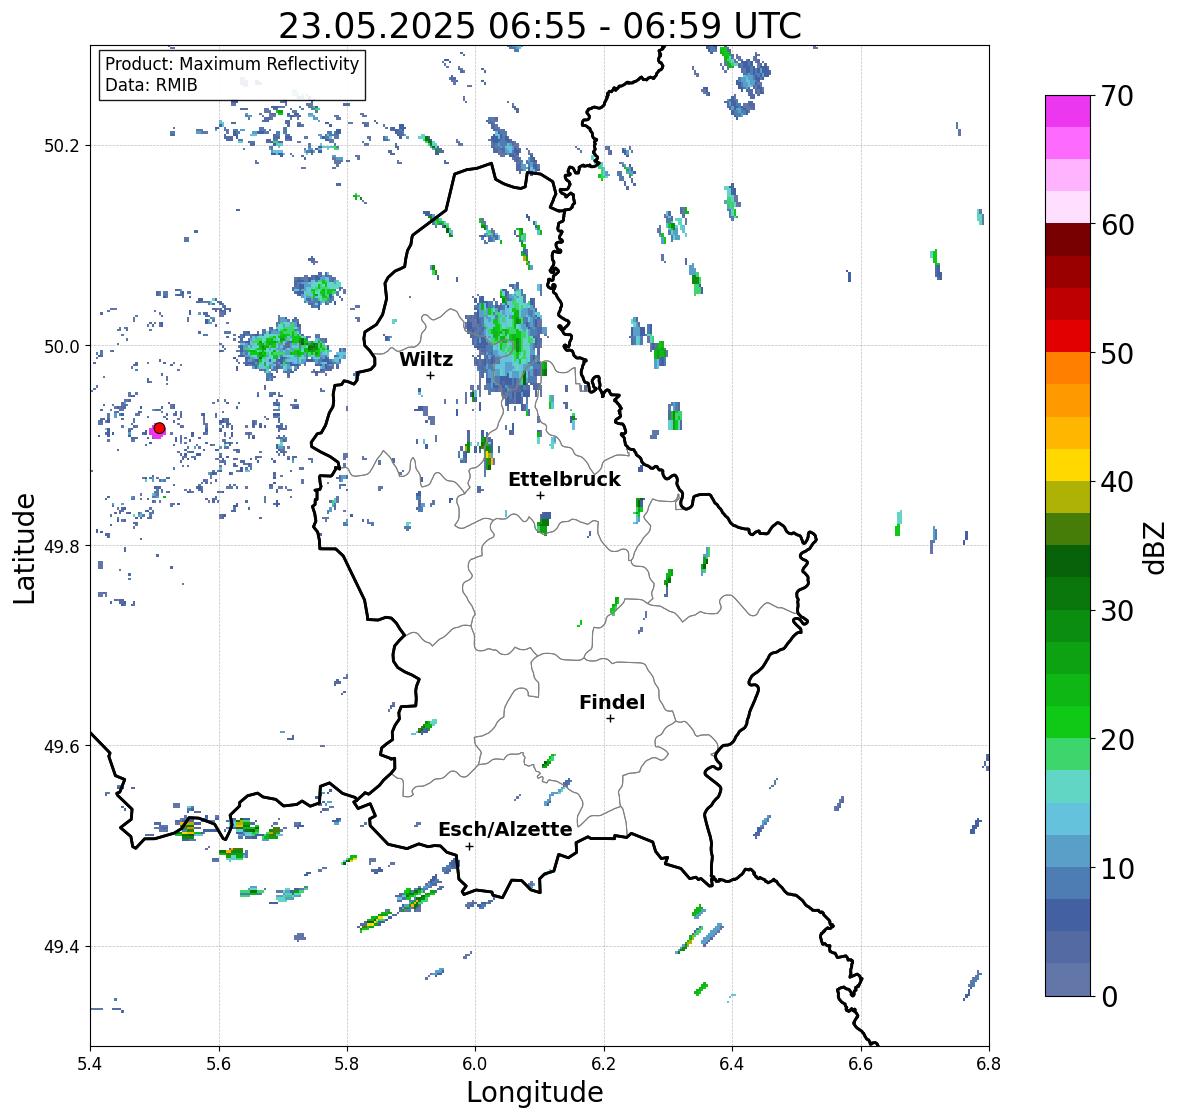The image size is (1179, 1117).
Task: Click the colorbar value 30
Action: tap(1117, 611)
